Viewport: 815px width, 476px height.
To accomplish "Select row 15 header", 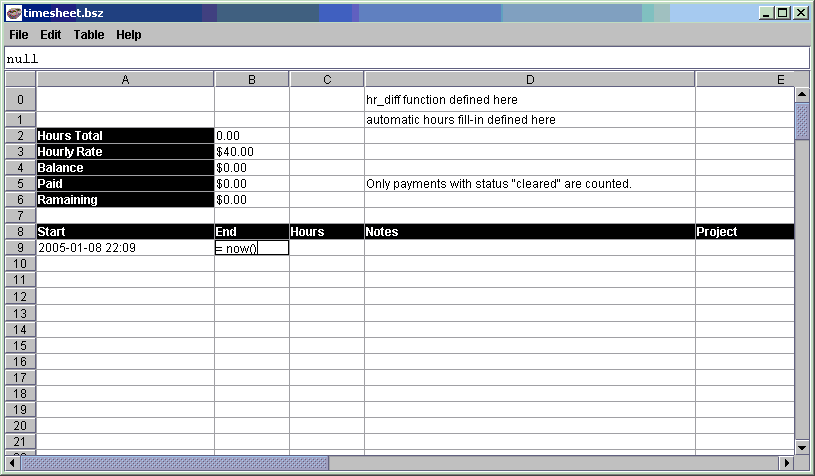I will point(20,346).
